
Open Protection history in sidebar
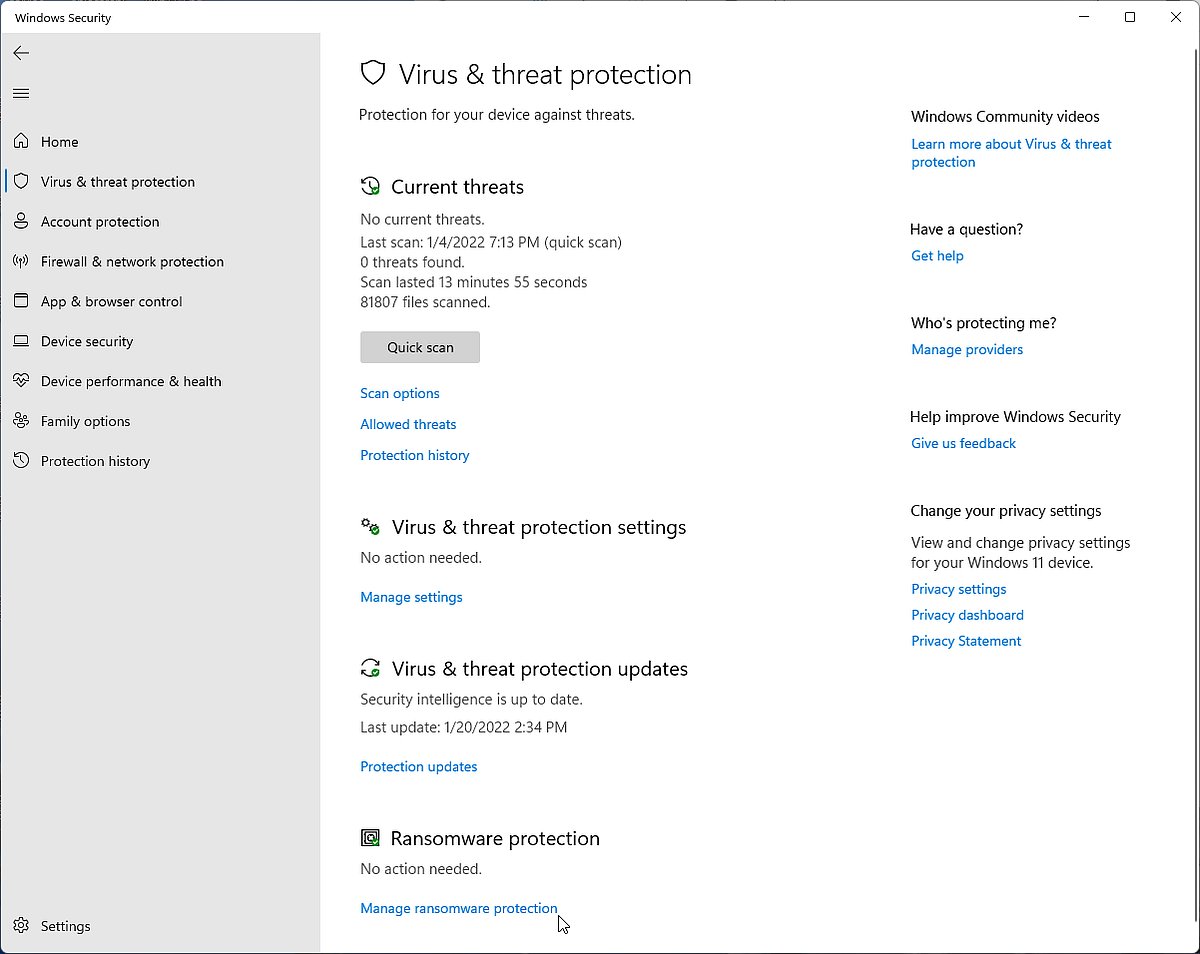click(95, 462)
